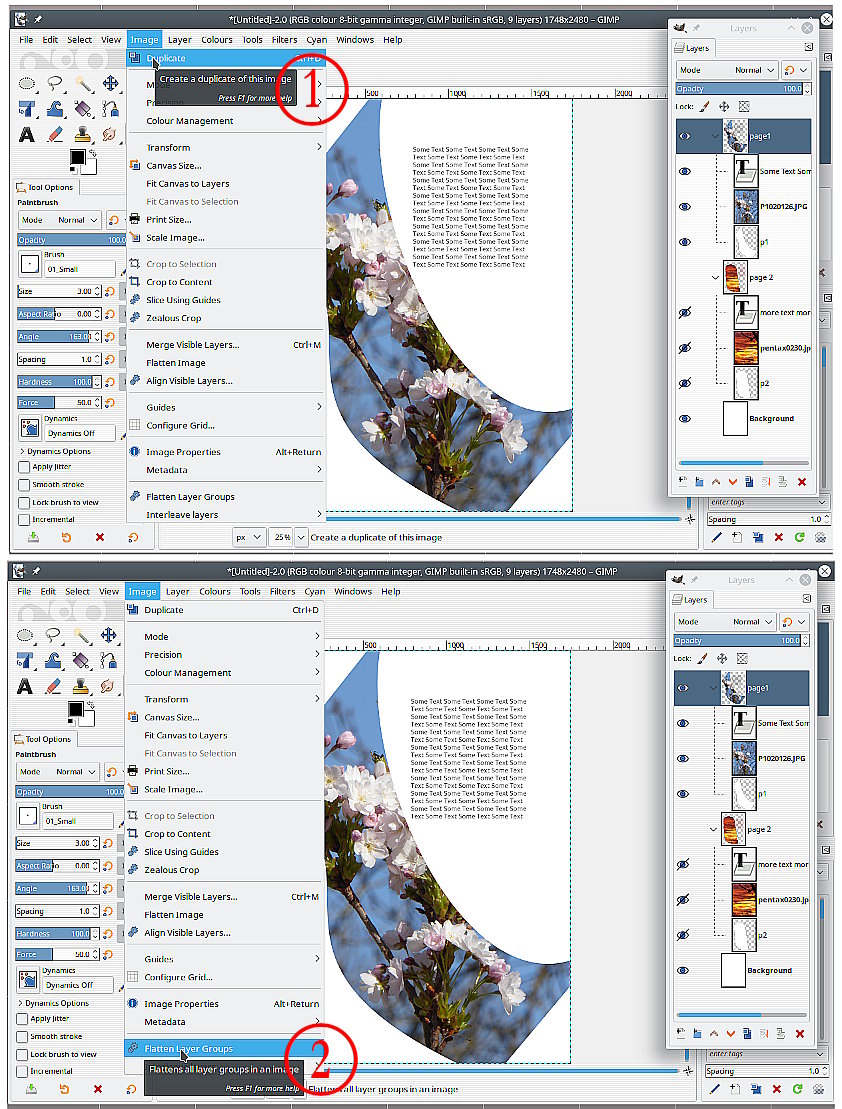Screen dimensions: 842x1109
Task: Raise layer with up arrow in upper Layers panel
Action: click(x=716, y=482)
